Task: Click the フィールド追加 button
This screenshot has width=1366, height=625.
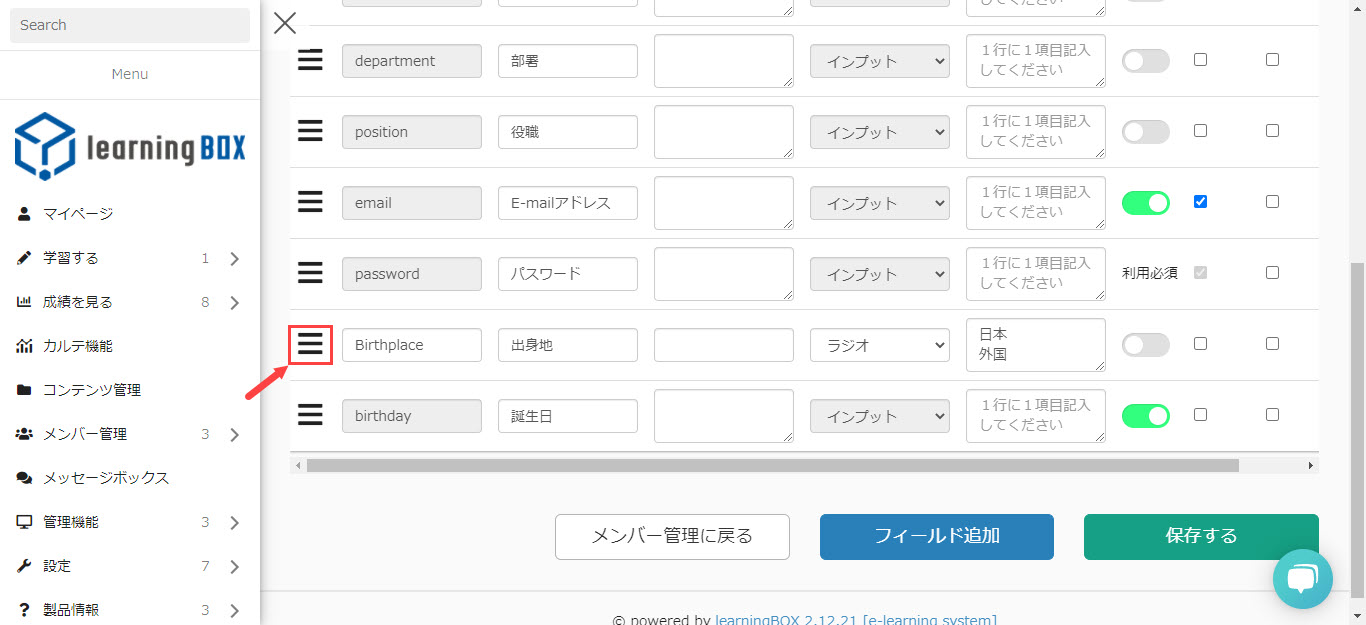Action: click(937, 537)
